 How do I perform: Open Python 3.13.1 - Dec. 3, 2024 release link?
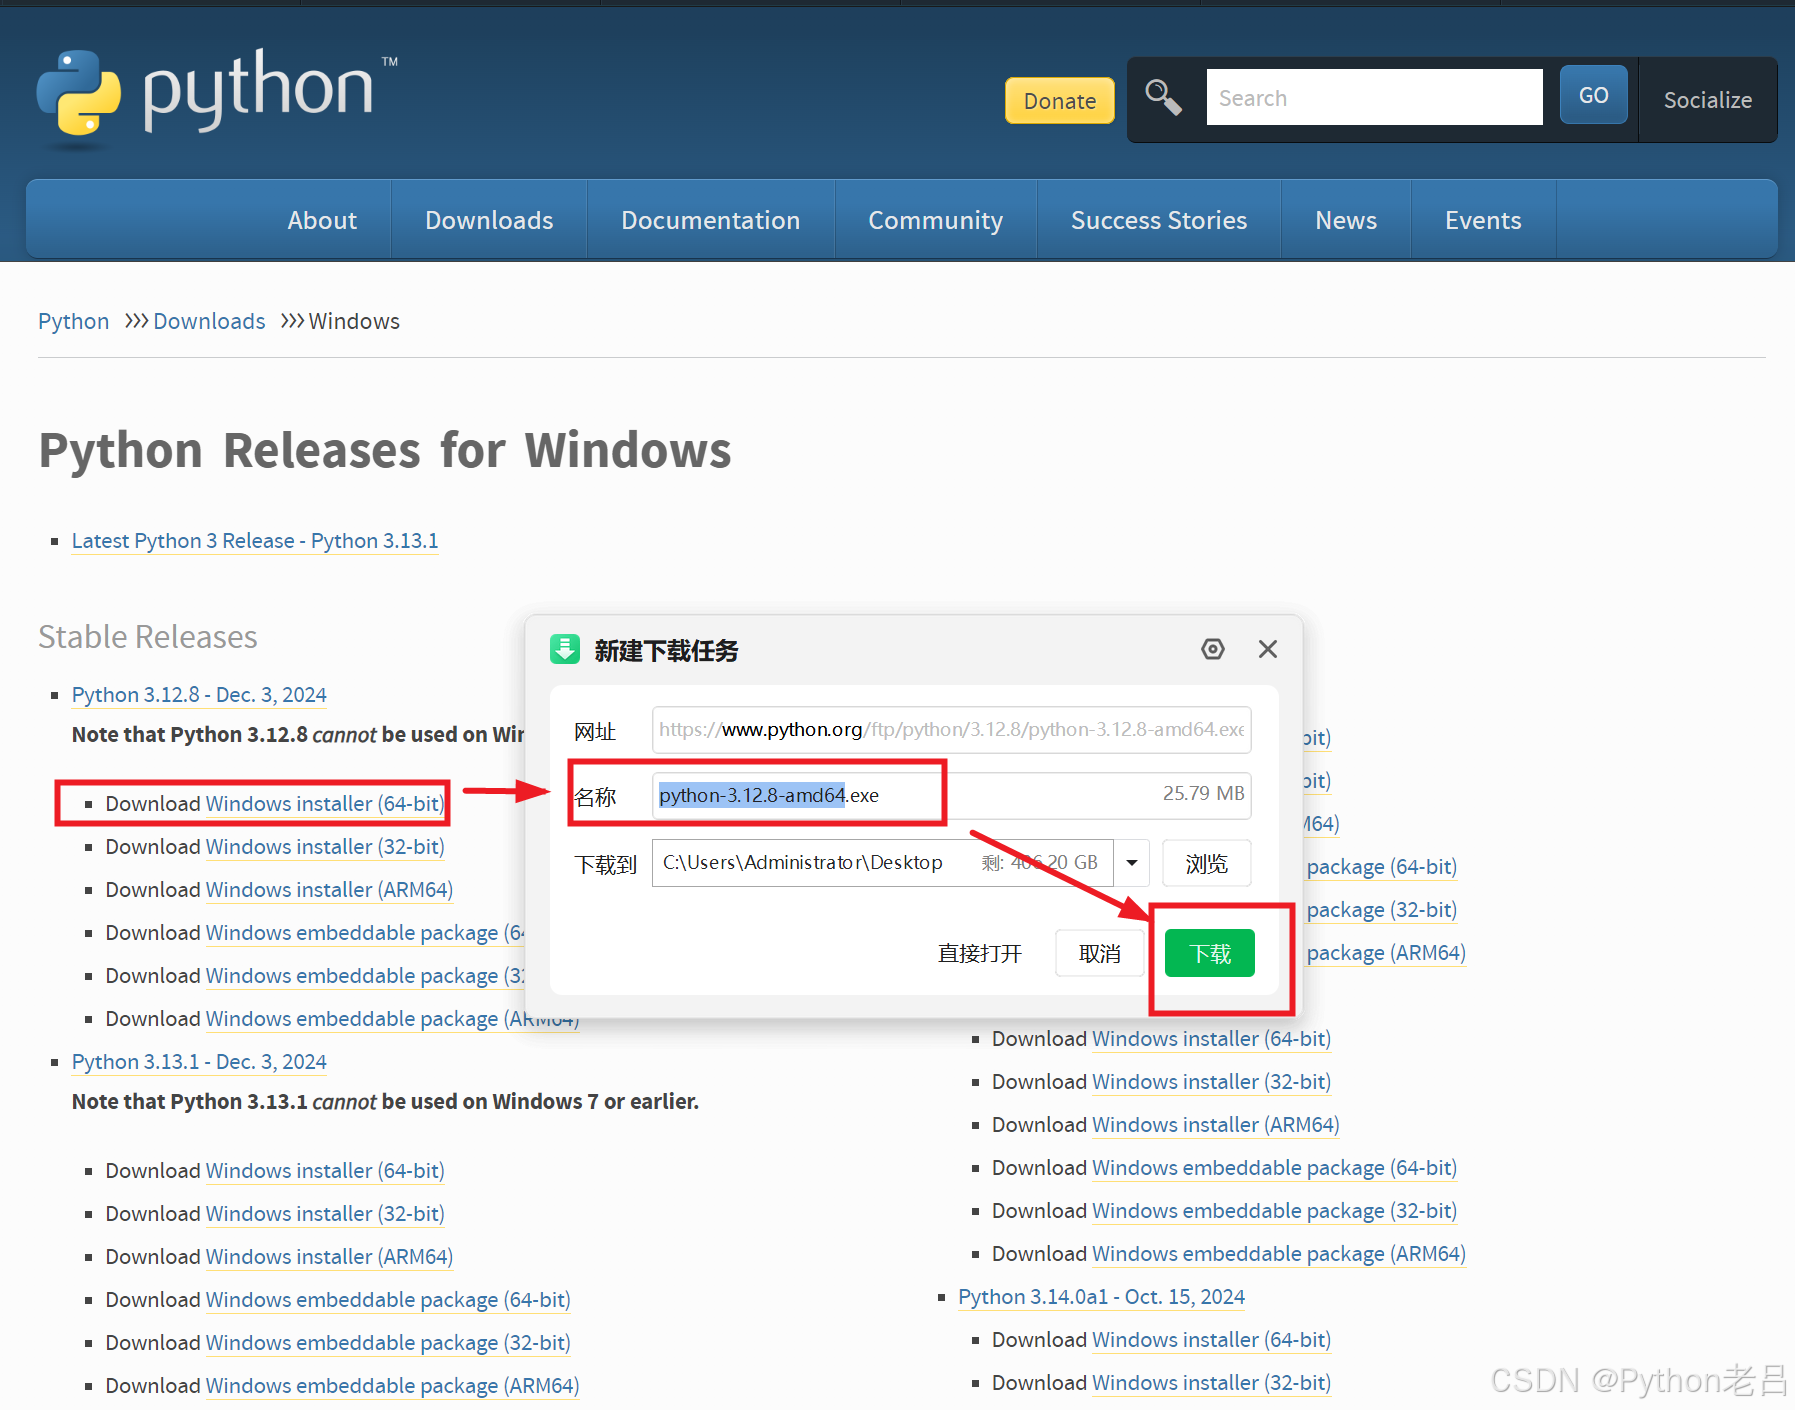tap(199, 1062)
